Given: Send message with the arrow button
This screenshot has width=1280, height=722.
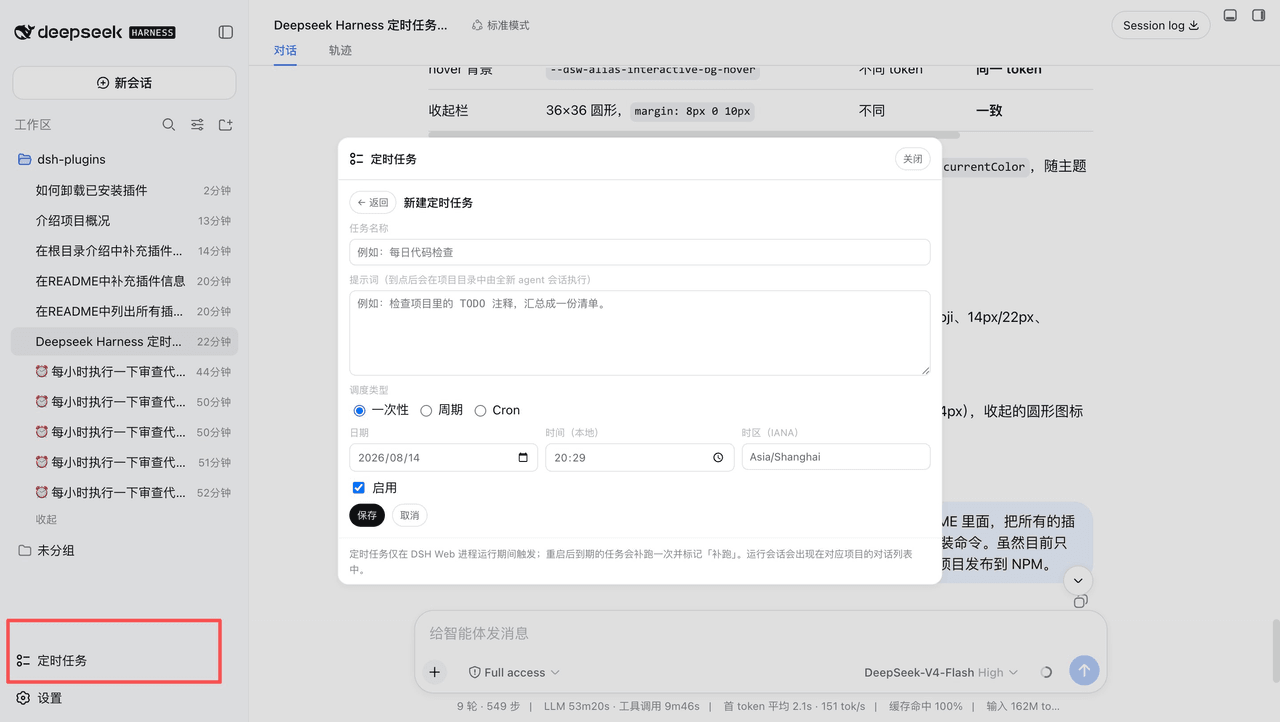Looking at the screenshot, I should coord(1084,670).
